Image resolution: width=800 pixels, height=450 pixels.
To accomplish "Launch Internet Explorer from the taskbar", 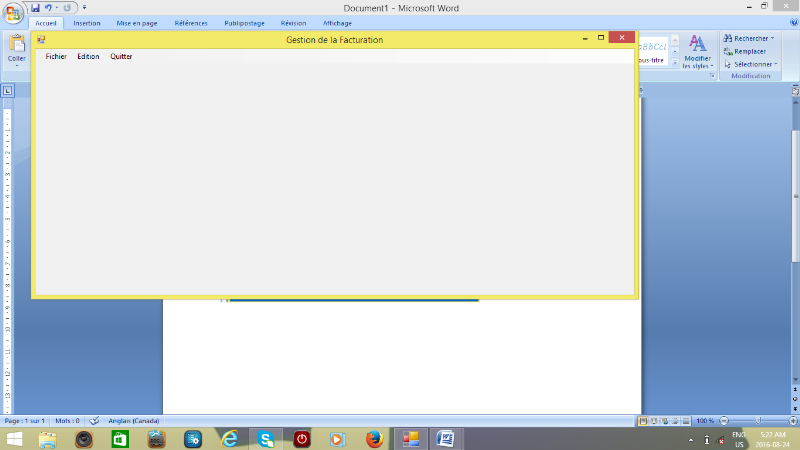I will (x=229, y=439).
